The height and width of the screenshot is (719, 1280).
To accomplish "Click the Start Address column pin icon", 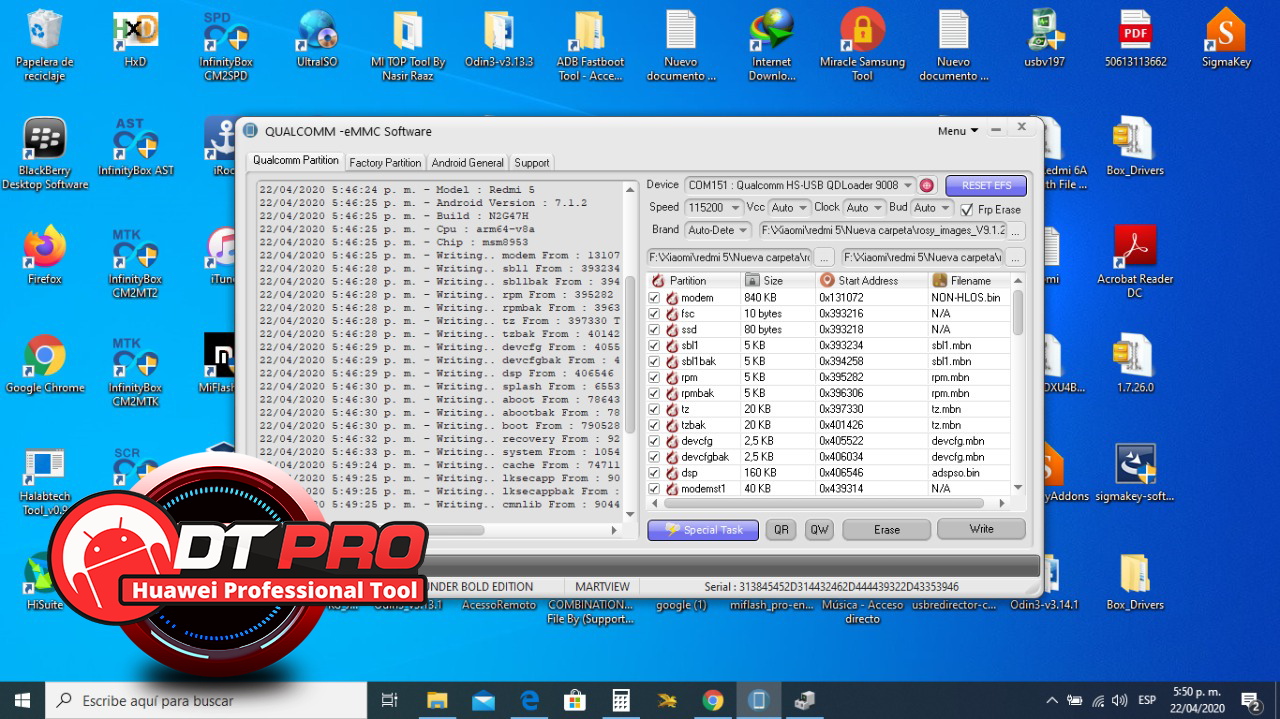I will pos(826,281).
